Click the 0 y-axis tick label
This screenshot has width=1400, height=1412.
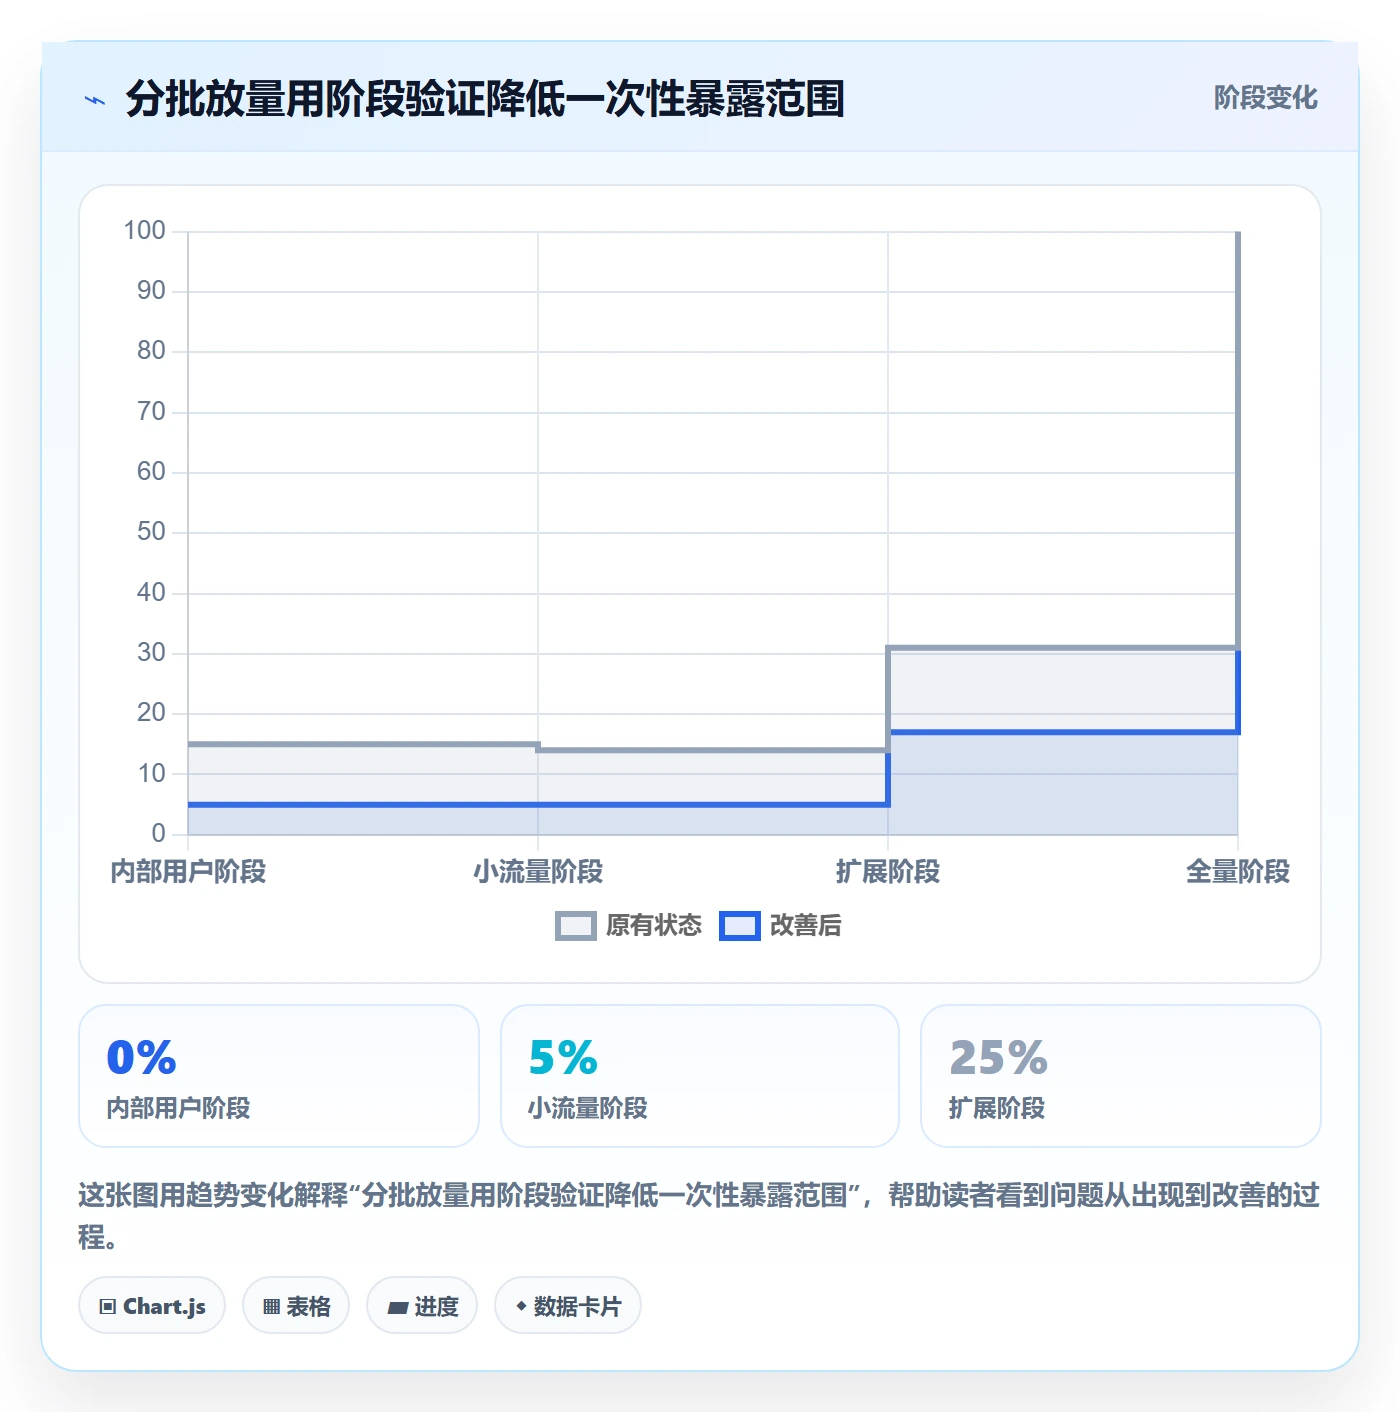coord(158,833)
